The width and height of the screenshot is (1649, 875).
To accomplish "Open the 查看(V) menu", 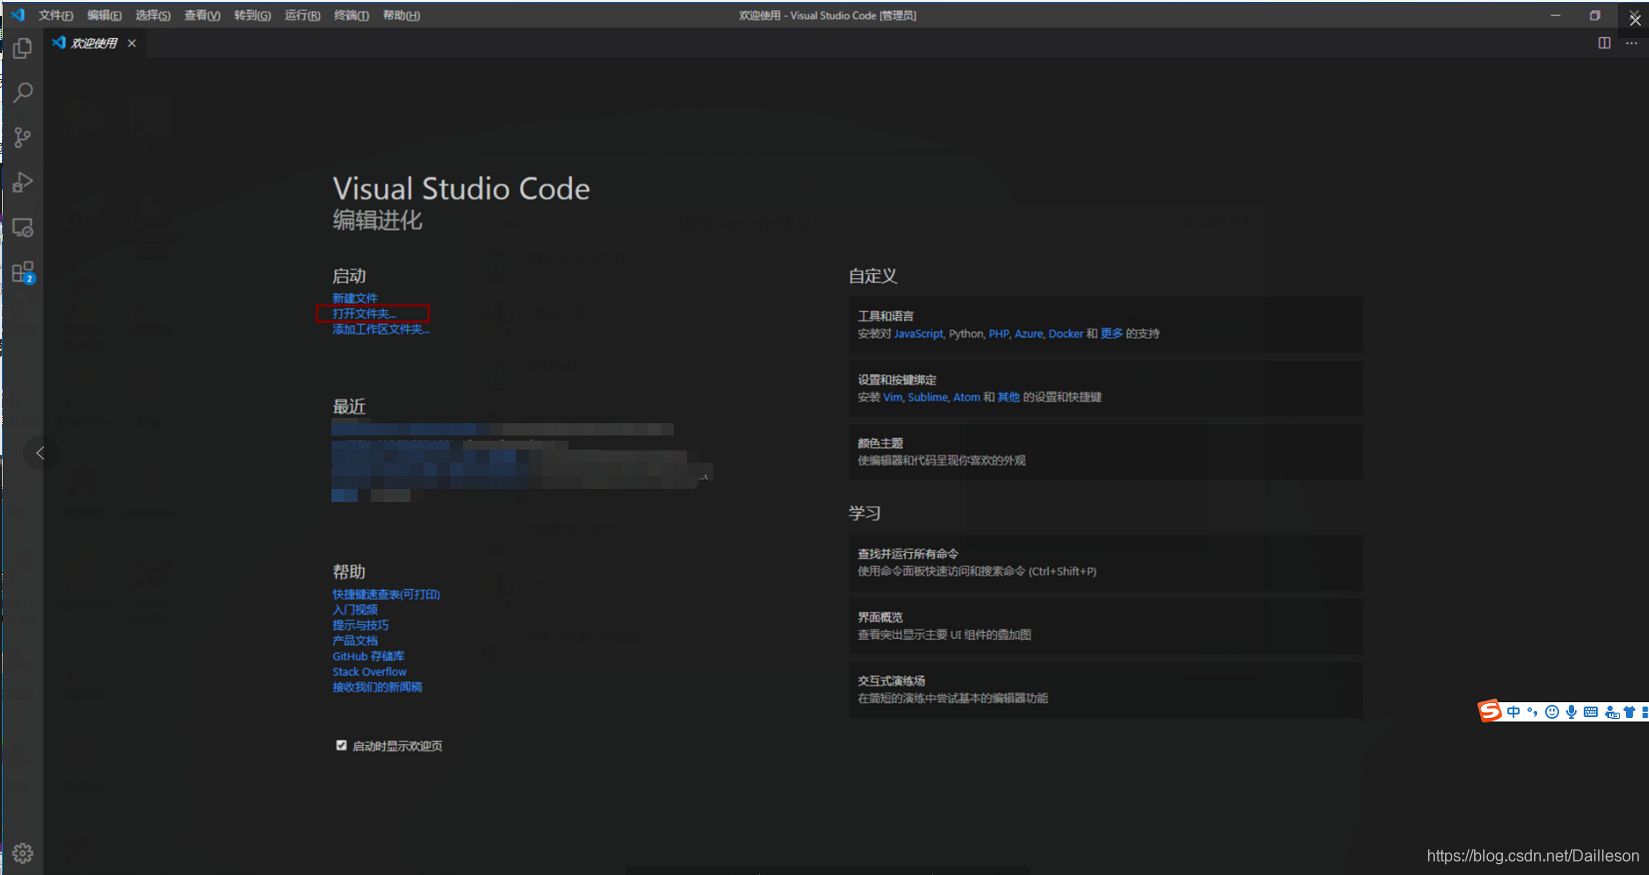I will pos(202,15).
